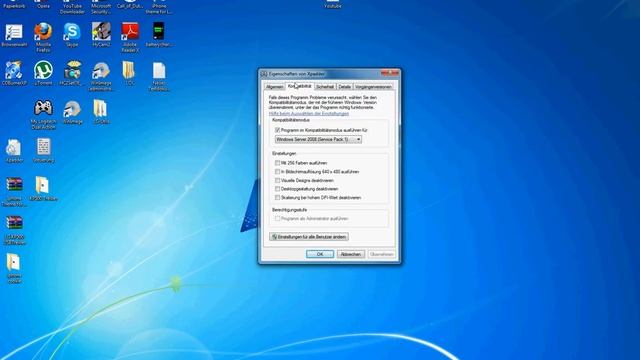Open My Logitech Dual Action gamepad icon
Viewport: 640px width, 360px height.
(x=43, y=115)
